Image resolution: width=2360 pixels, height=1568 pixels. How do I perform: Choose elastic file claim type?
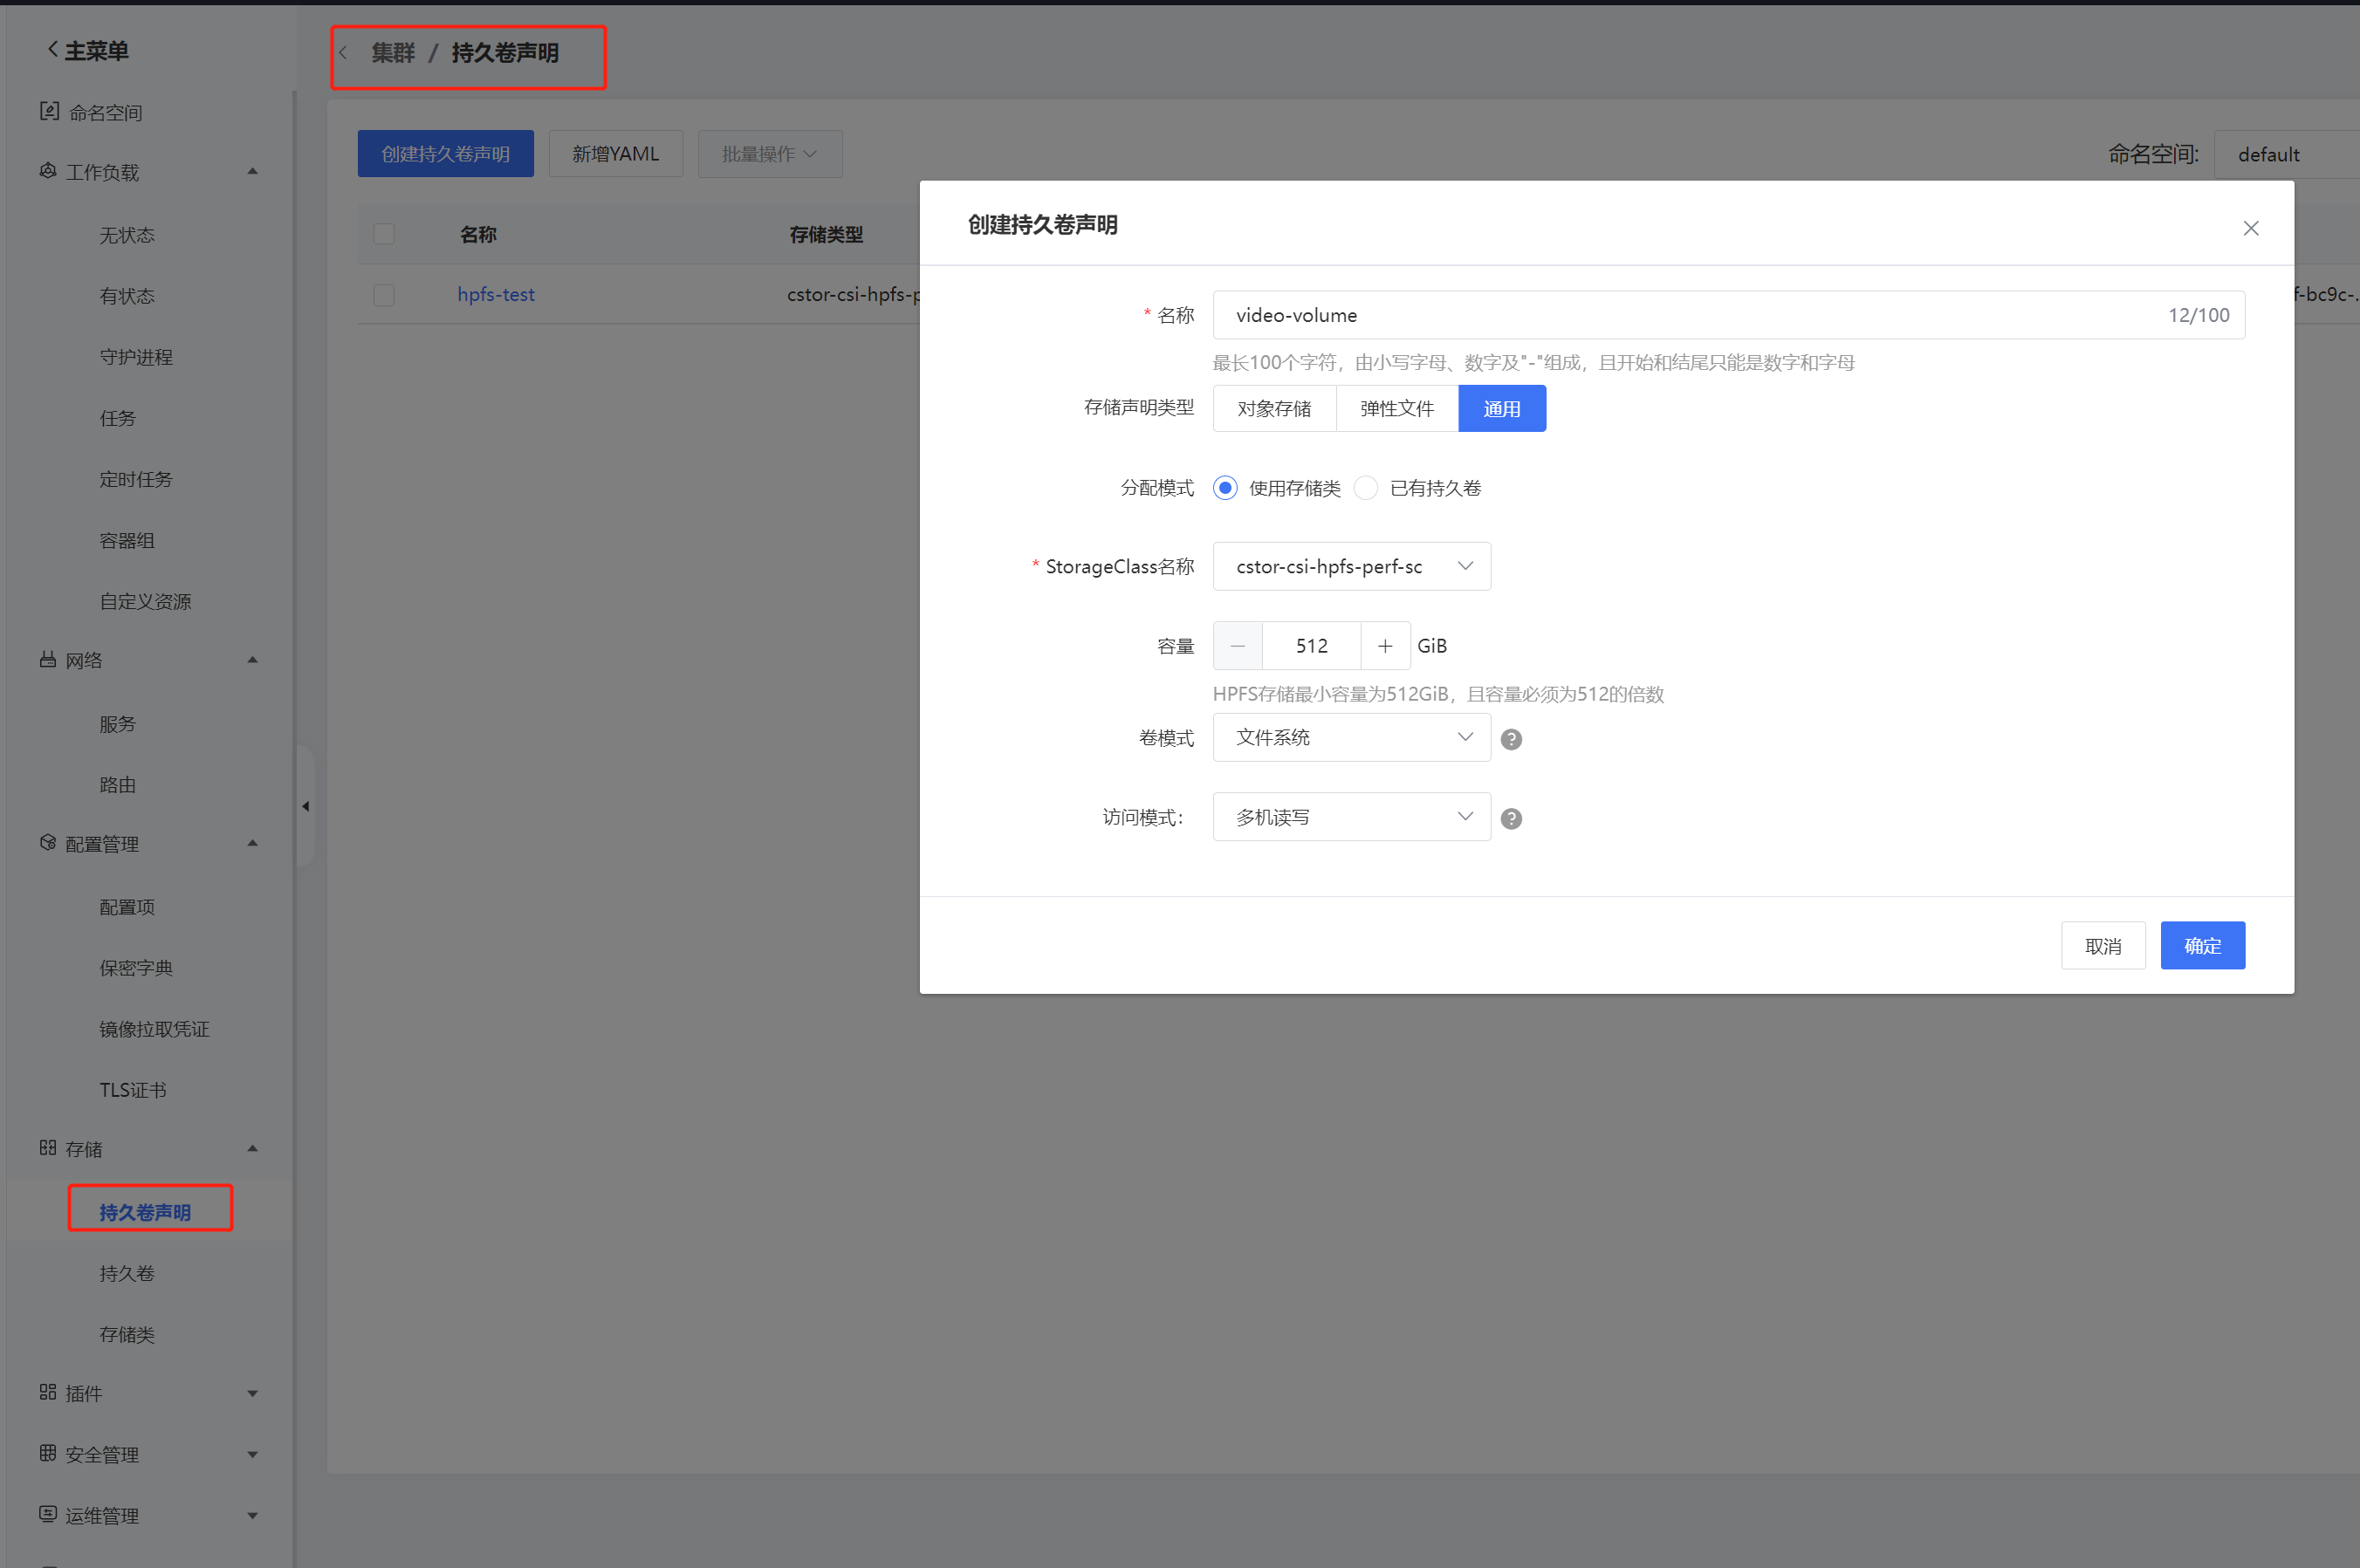1397,409
